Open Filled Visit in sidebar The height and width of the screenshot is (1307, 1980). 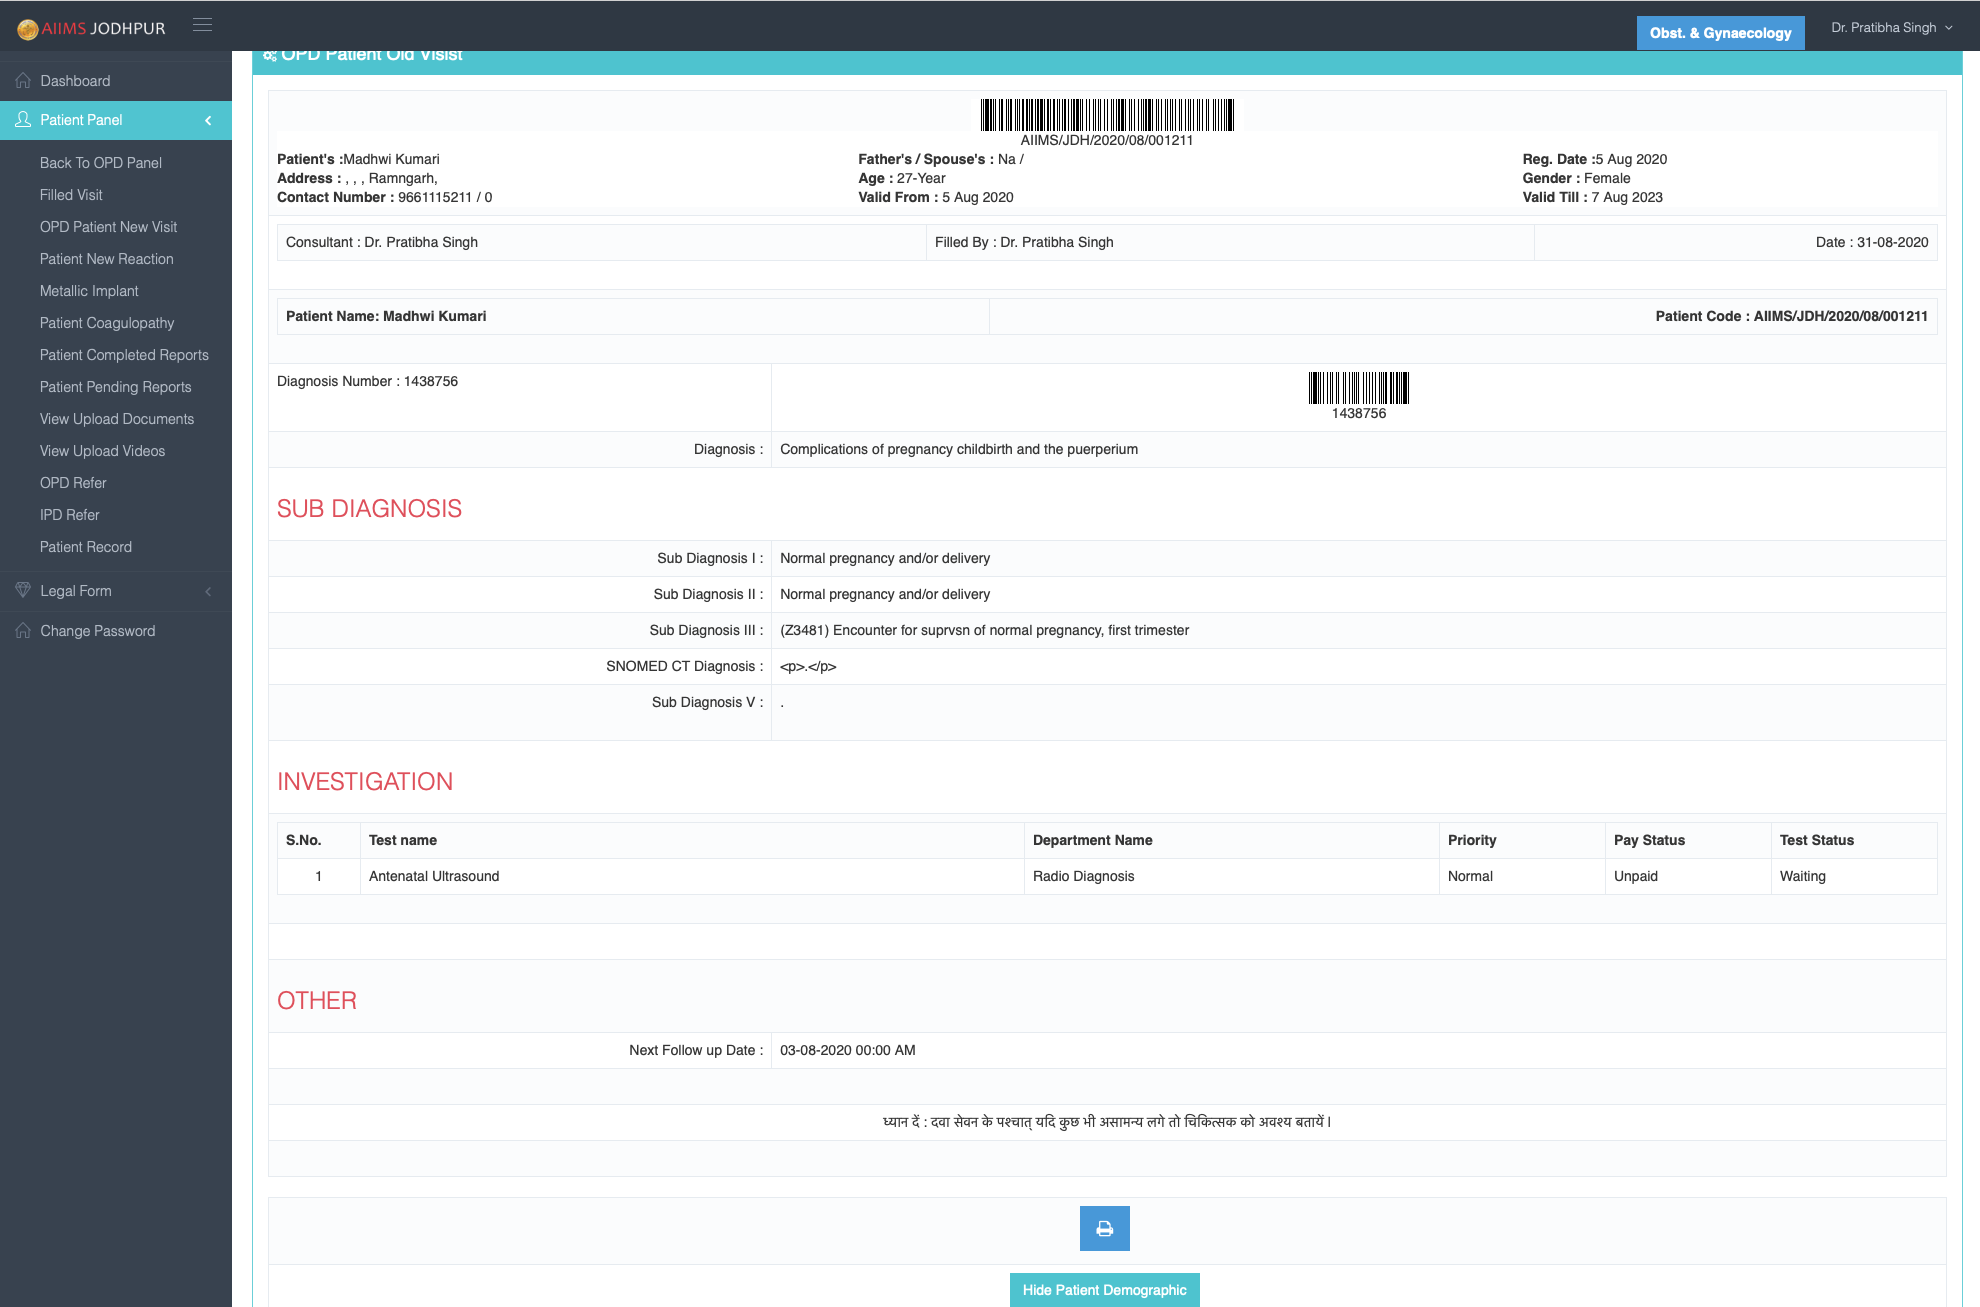click(x=71, y=194)
